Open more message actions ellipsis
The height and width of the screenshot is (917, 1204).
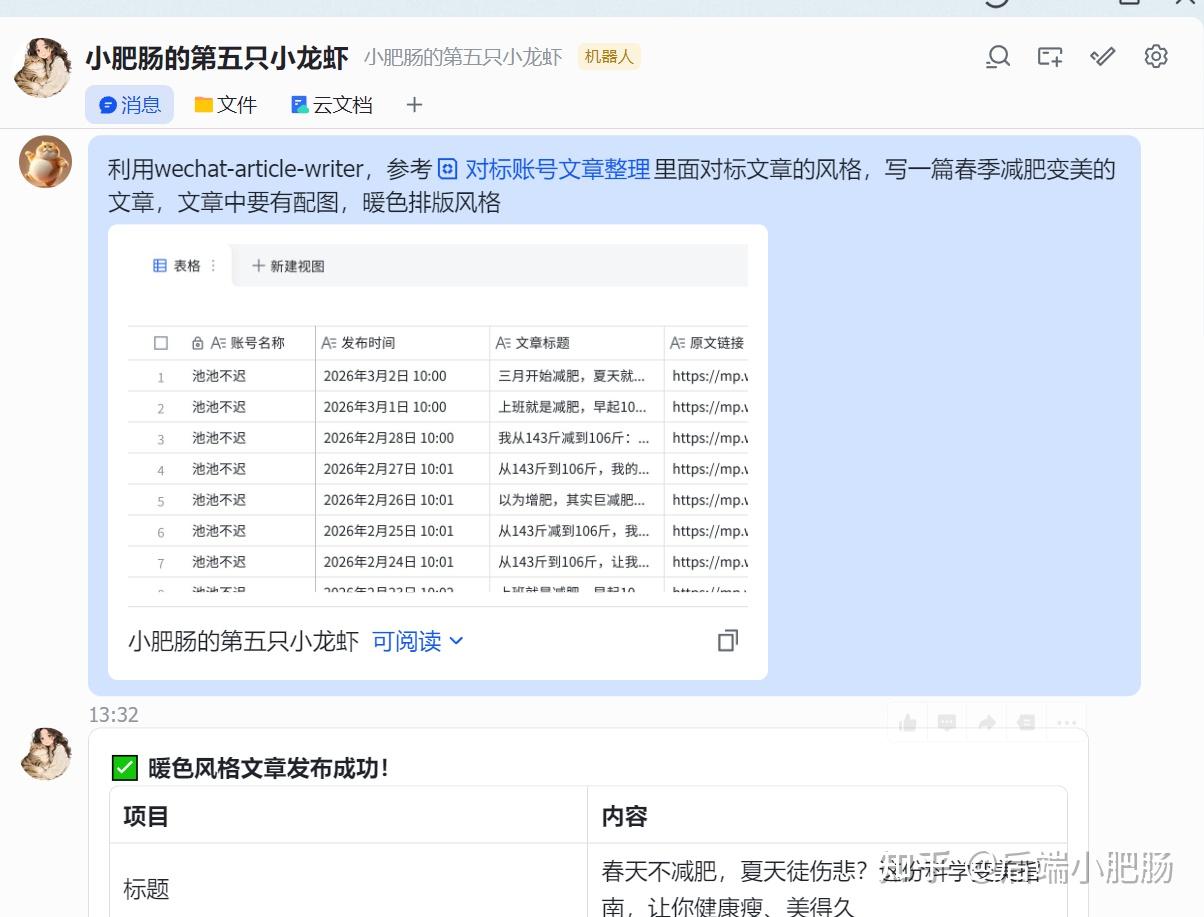(1066, 722)
